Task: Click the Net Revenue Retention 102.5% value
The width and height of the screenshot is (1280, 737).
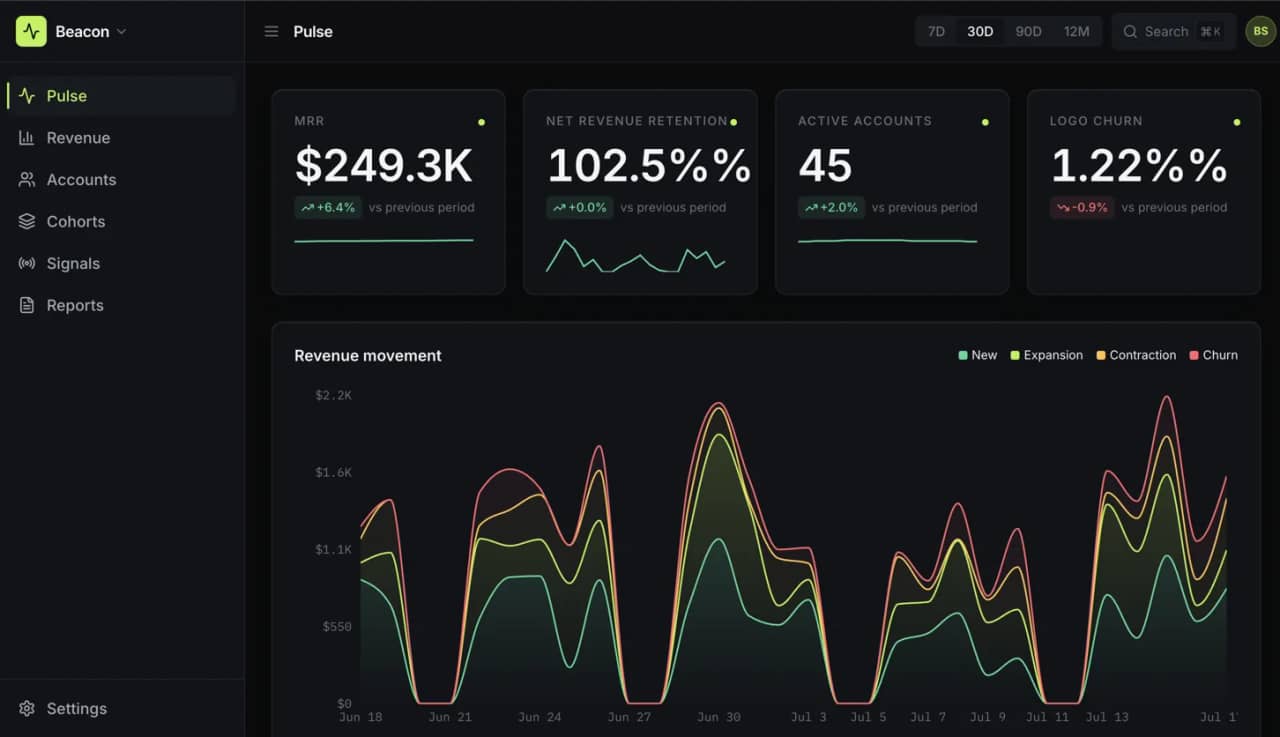Action: (x=649, y=166)
